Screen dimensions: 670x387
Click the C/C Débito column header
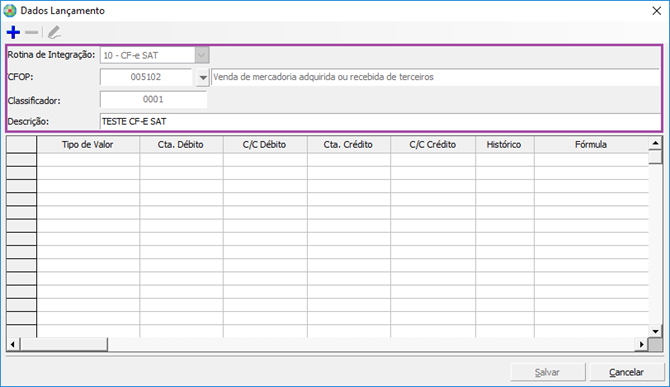[265, 144]
